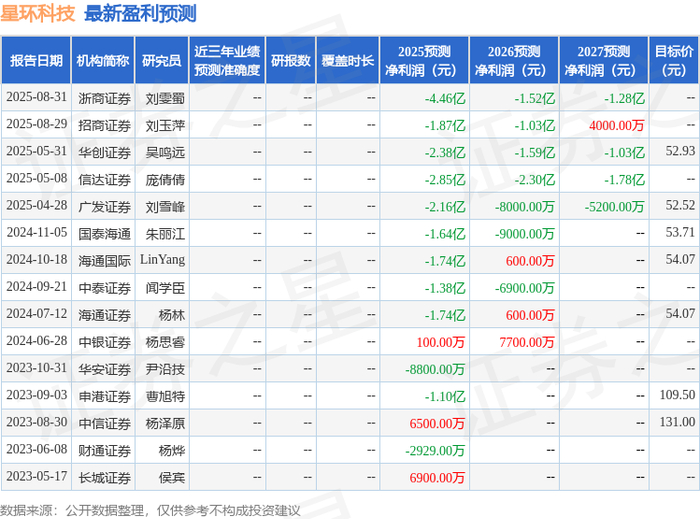The image size is (700, 519).
Task: Click the -2.85亿 profit value
Action: (445, 180)
